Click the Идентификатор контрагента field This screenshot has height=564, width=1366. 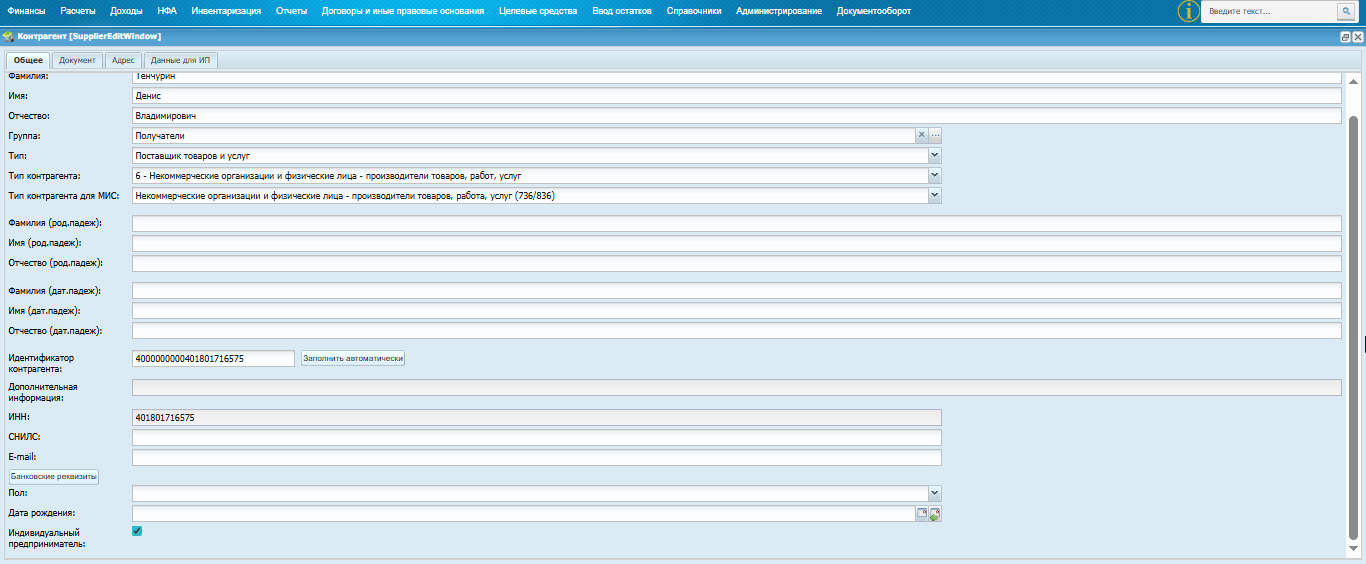(213, 358)
